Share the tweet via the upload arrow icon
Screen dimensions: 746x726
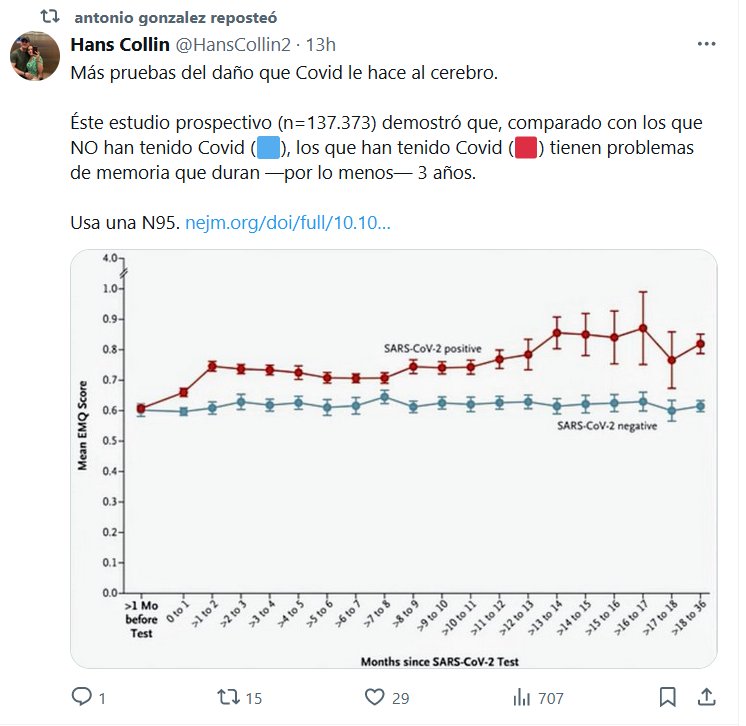pyautogui.click(x=705, y=697)
